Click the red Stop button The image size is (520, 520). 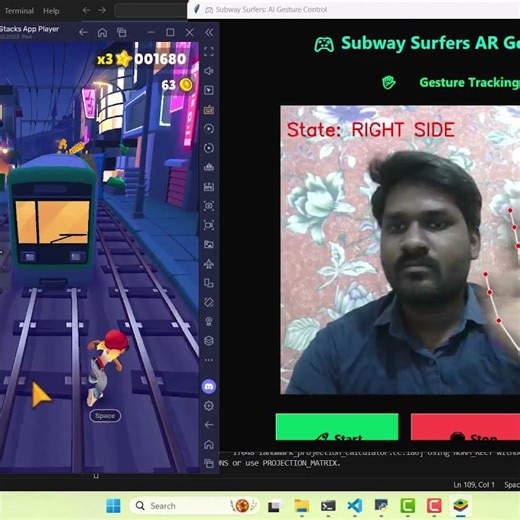(x=465, y=427)
